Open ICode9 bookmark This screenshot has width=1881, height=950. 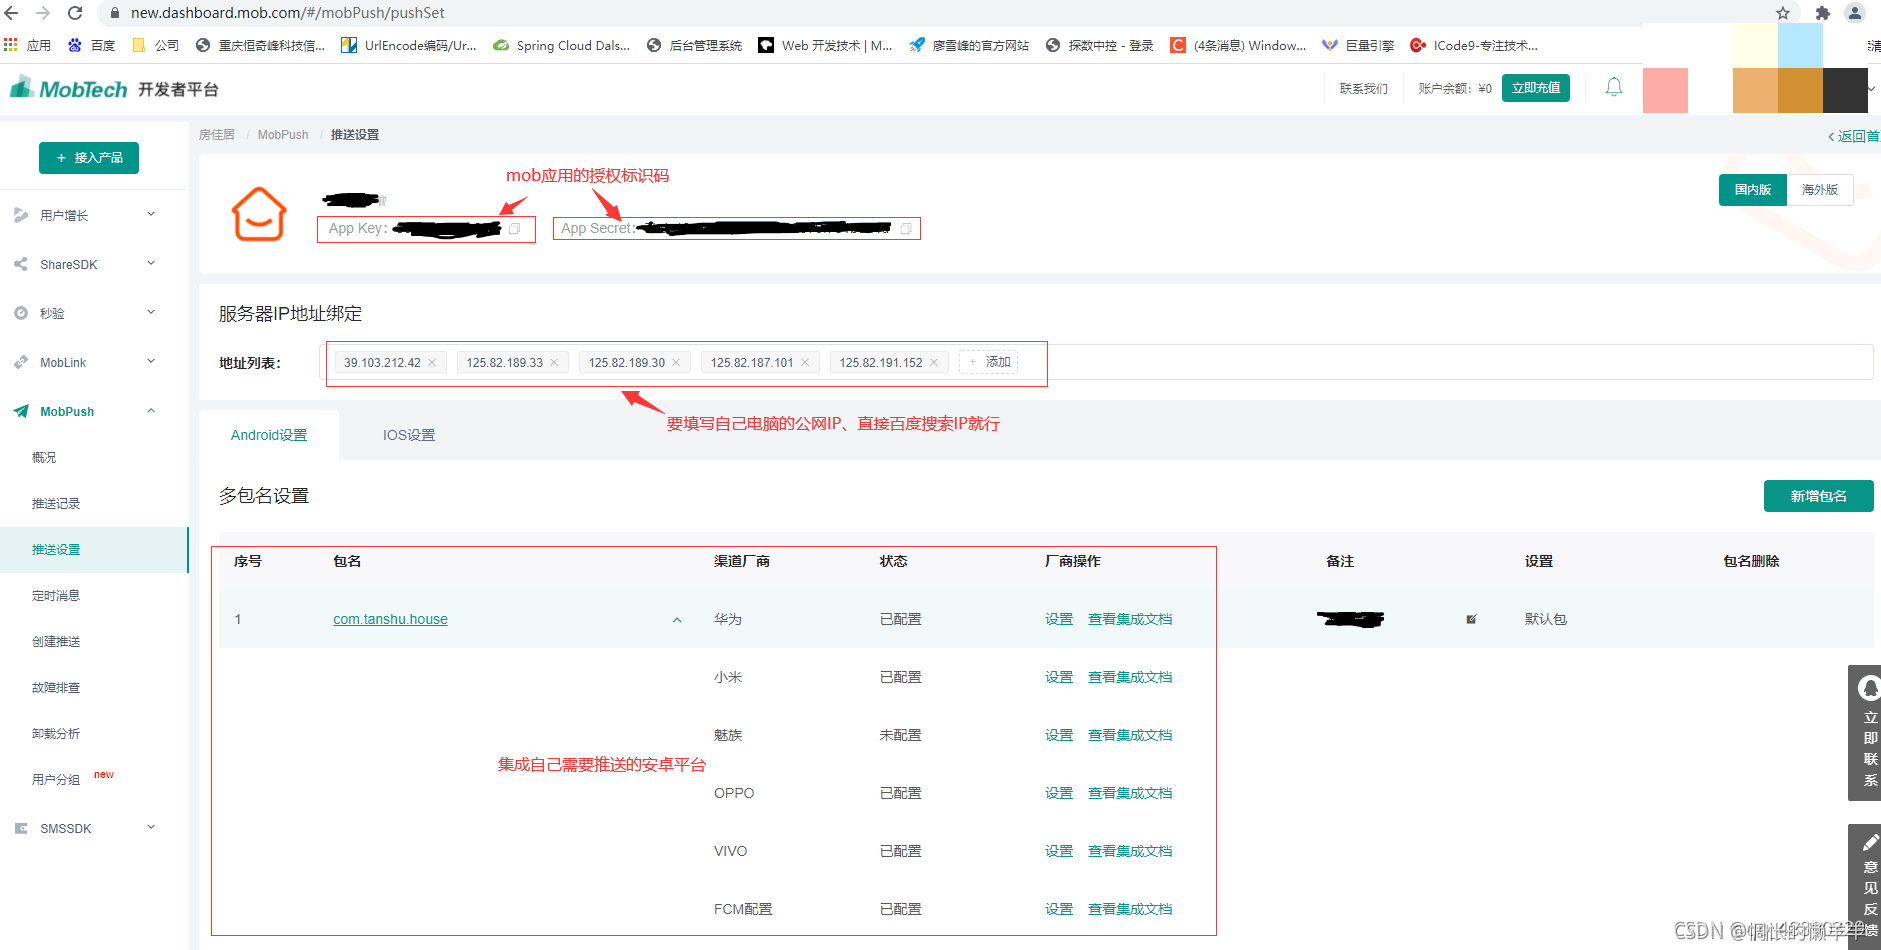[1474, 45]
